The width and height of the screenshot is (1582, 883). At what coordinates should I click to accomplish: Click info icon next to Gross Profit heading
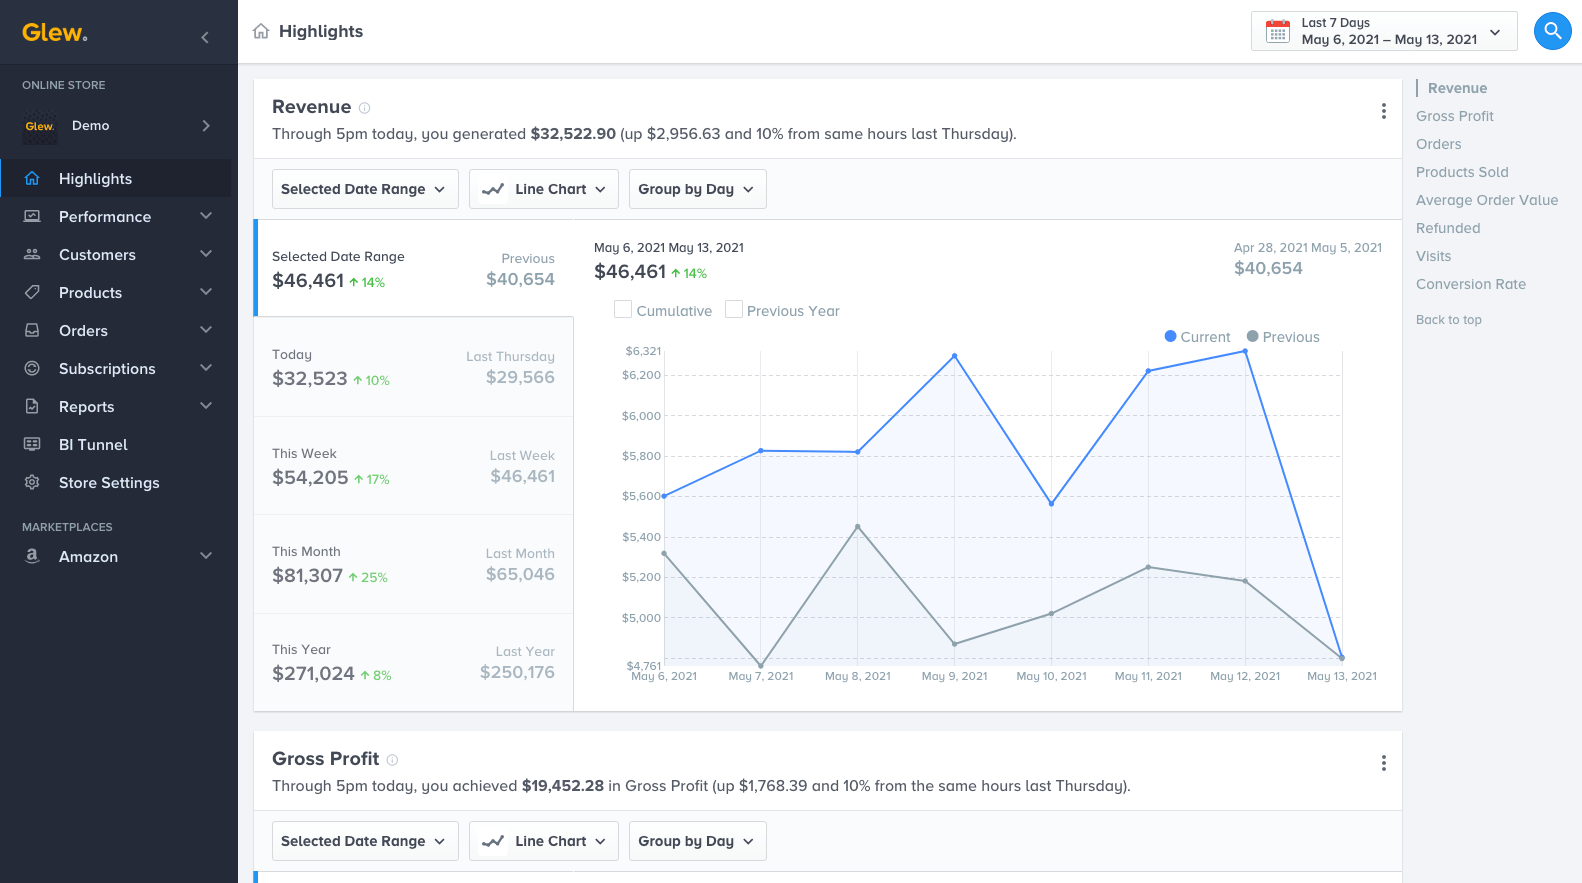(x=392, y=760)
